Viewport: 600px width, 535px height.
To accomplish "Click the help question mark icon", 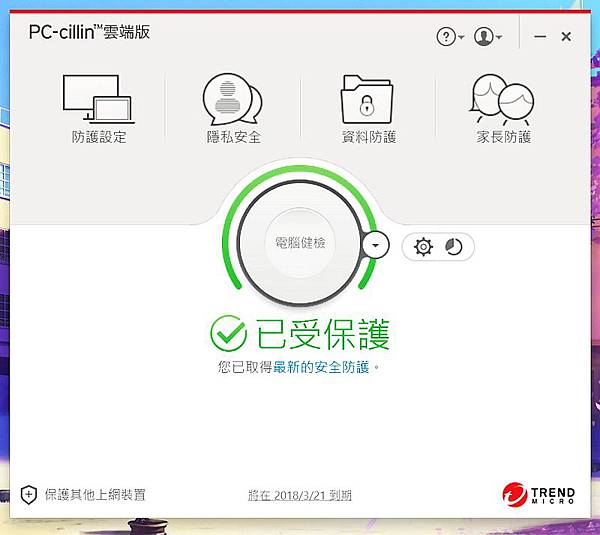I will point(446,37).
